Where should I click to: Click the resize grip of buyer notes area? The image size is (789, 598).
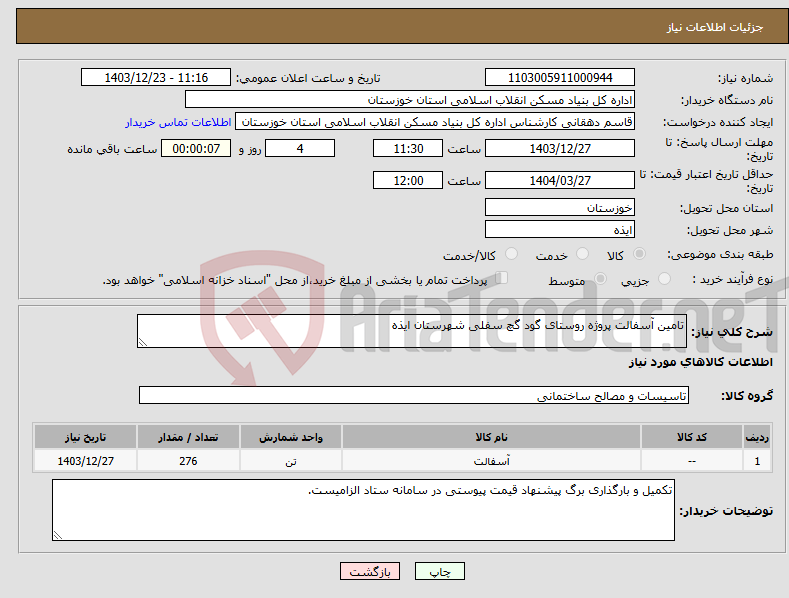(58, 535)
